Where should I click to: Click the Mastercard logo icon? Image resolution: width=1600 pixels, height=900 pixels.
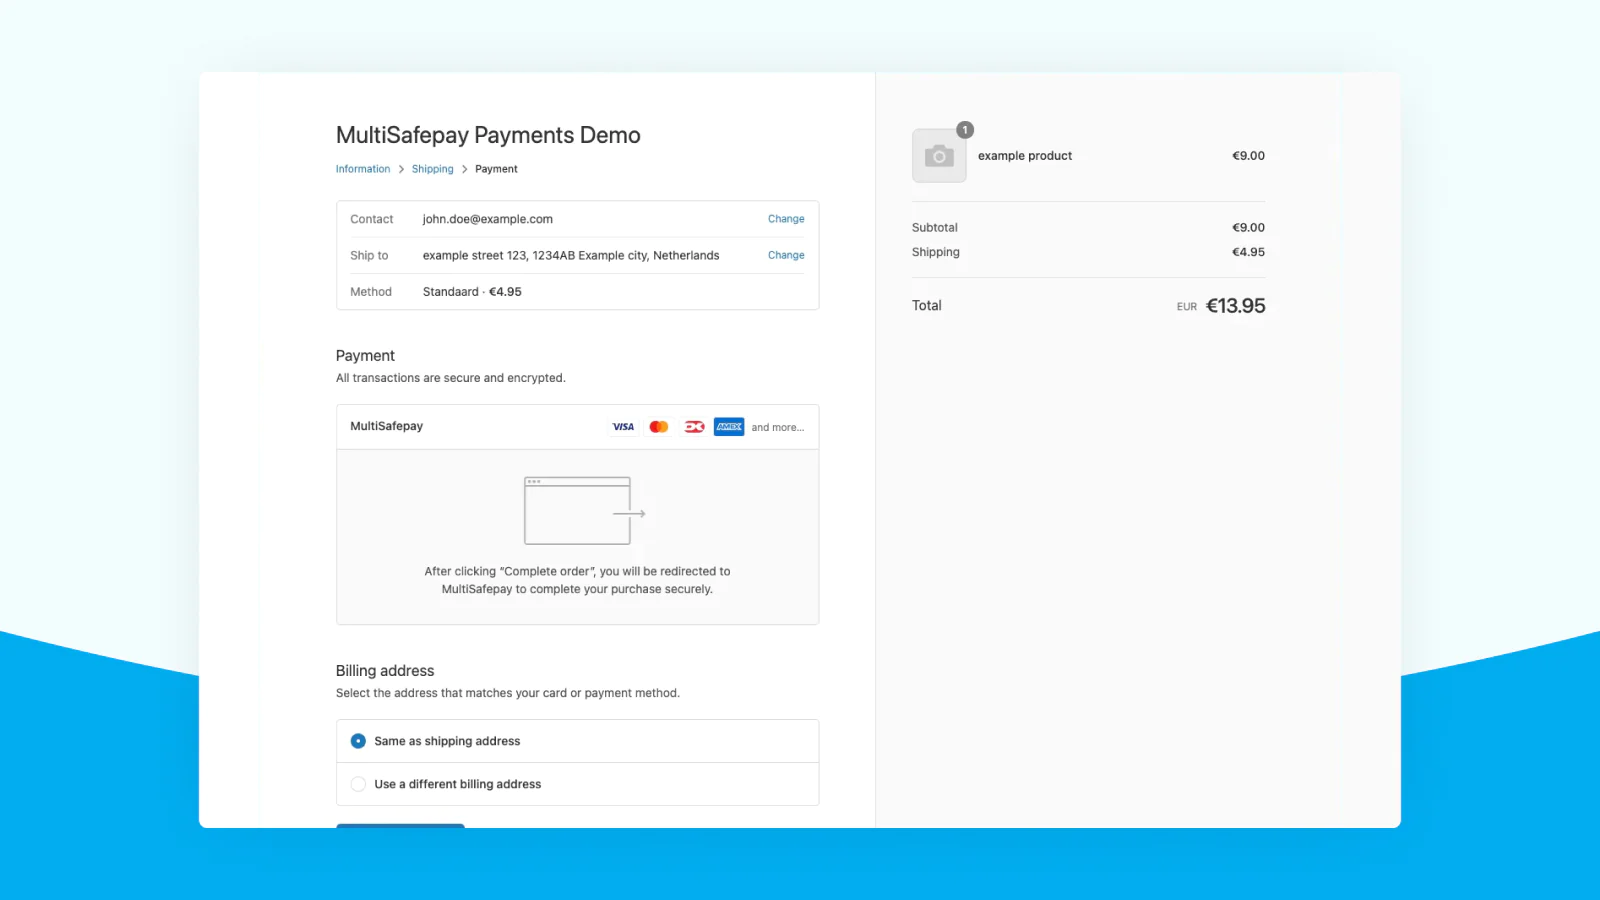pos(659,427)
